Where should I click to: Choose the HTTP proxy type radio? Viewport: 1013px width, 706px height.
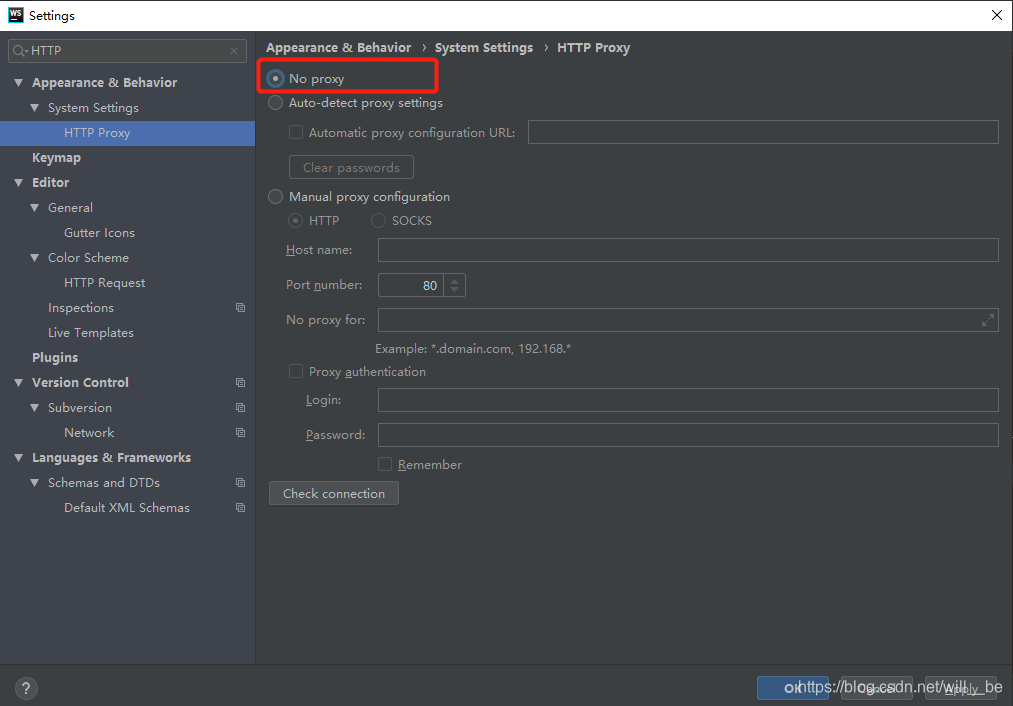click(x=295, y=221)
